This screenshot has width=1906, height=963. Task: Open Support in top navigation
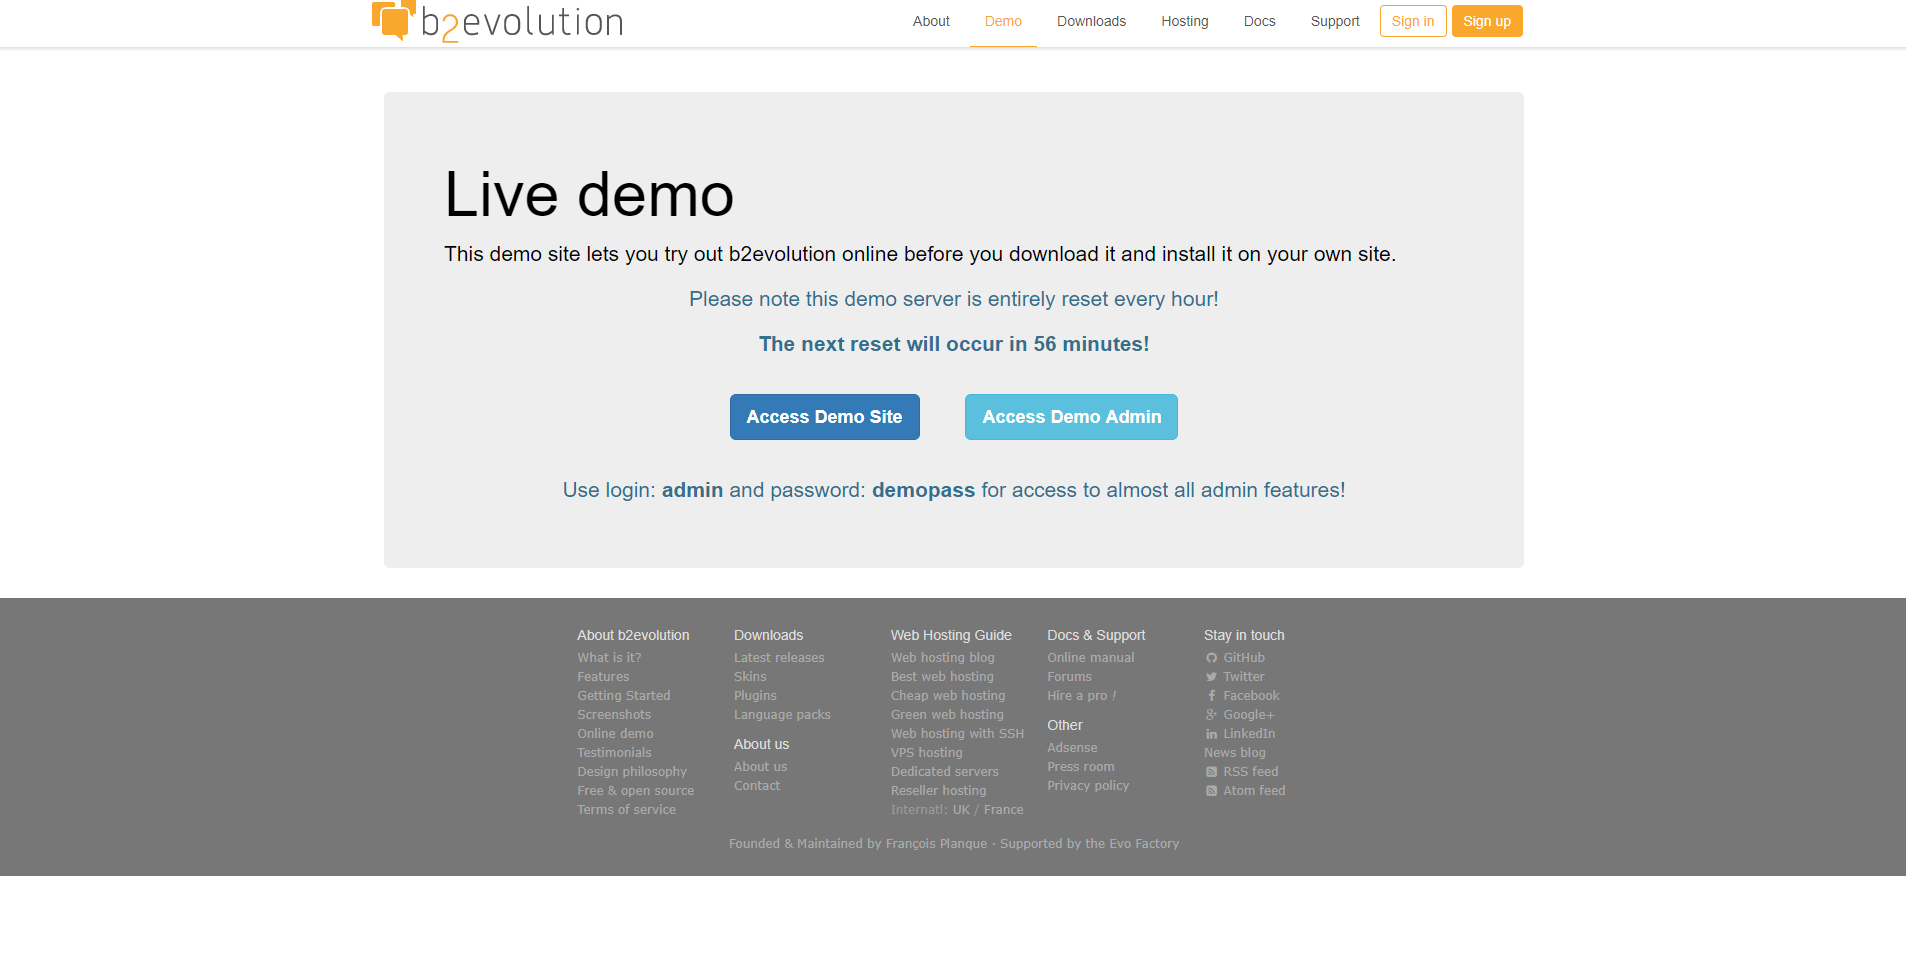pyautogui.click(x=1335, y=21)
